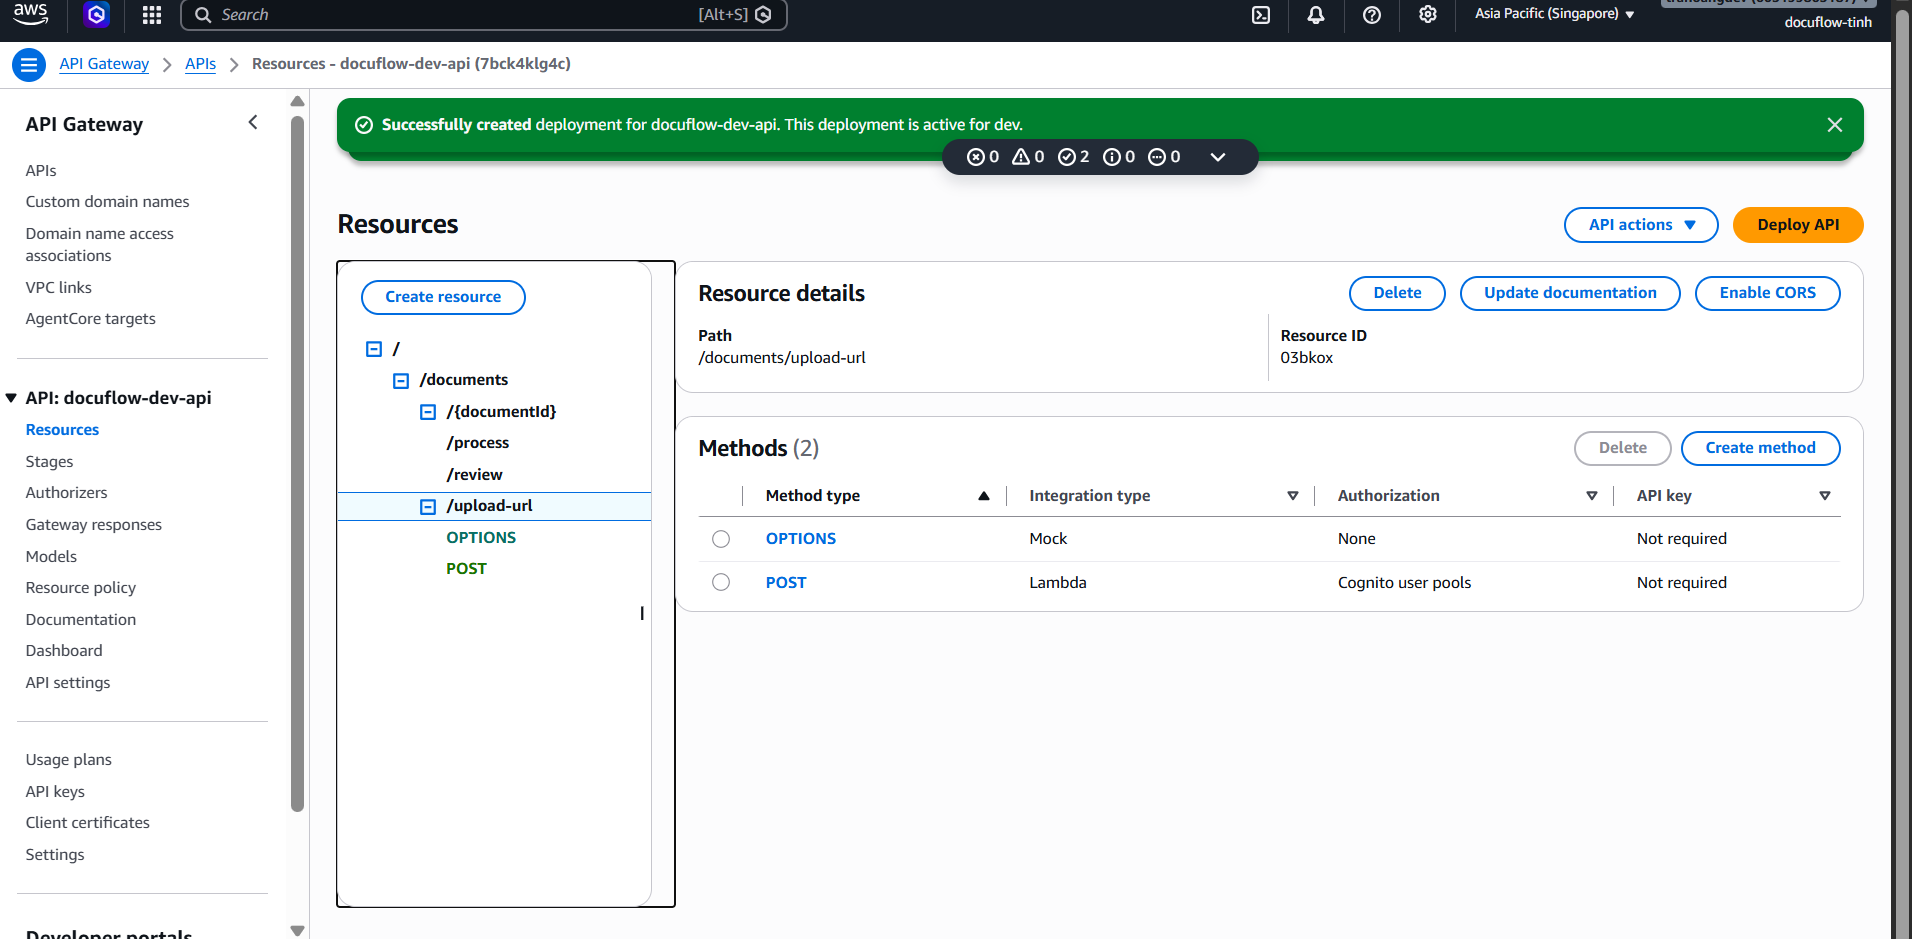Show the info count in status pill

(1119, 157)
